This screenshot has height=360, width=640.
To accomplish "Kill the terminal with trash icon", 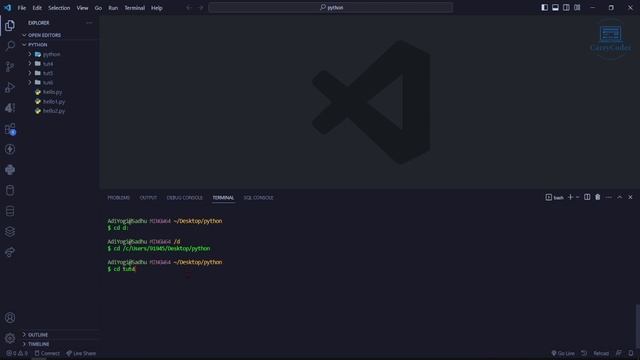I will (598, 197).
